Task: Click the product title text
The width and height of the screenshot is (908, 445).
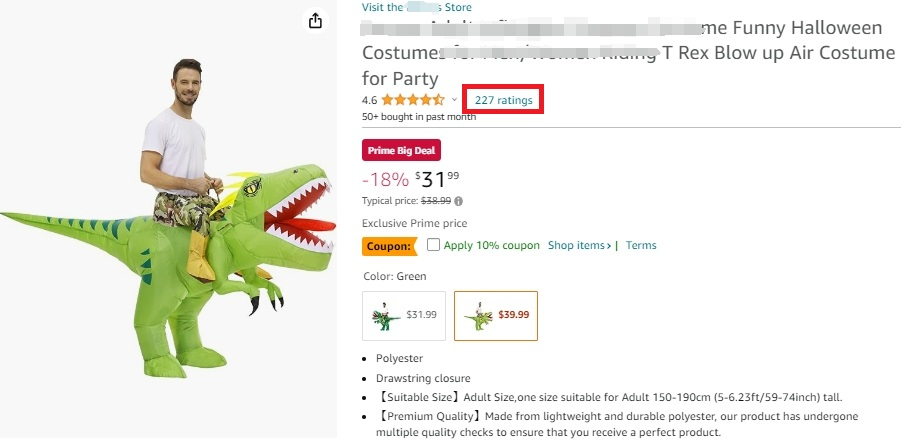Action: 628,53
